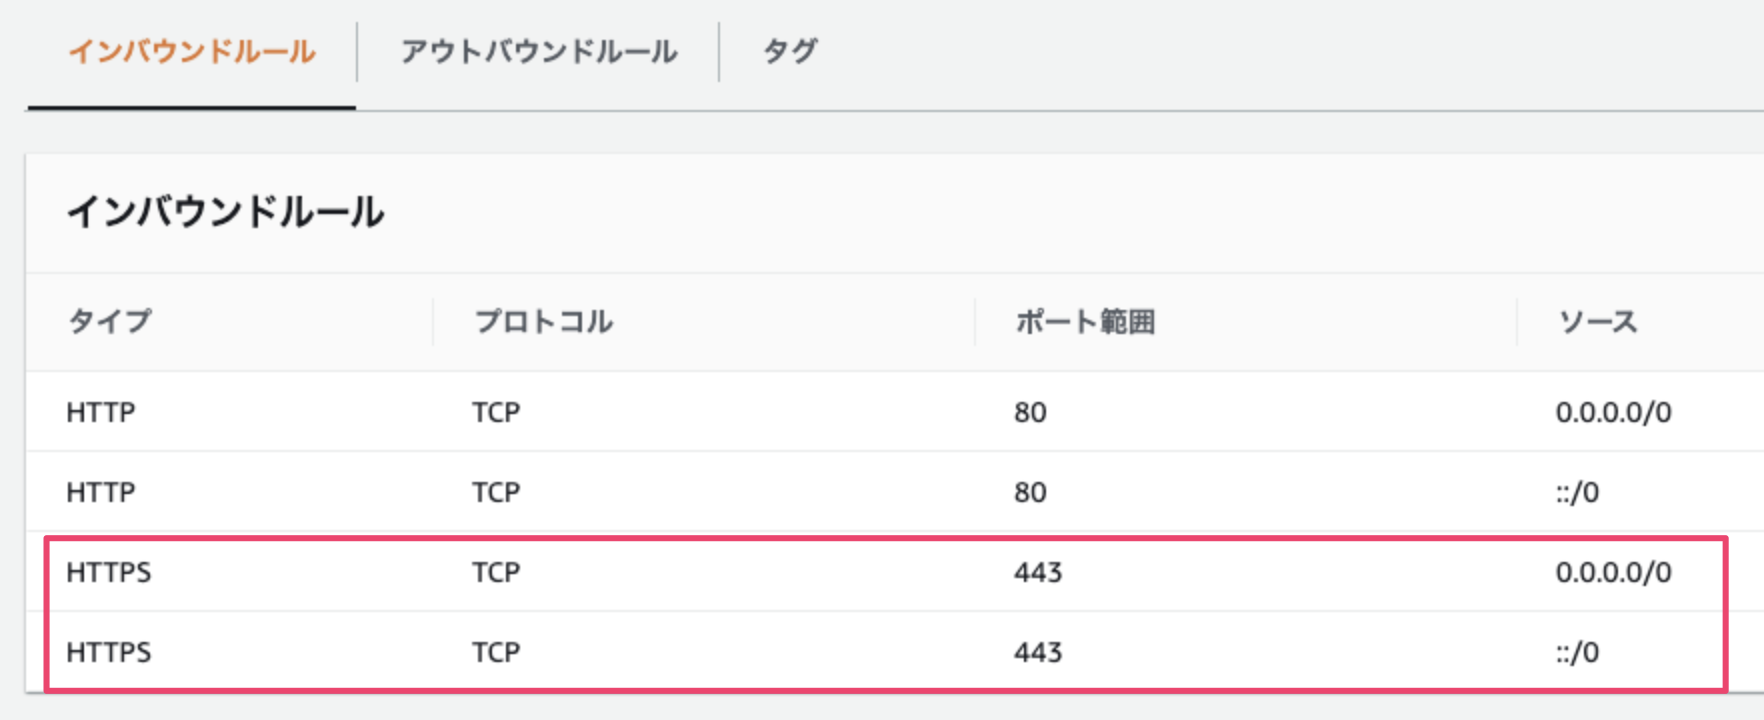
Task: Click the ソース column header
Action: [1597, 321]
